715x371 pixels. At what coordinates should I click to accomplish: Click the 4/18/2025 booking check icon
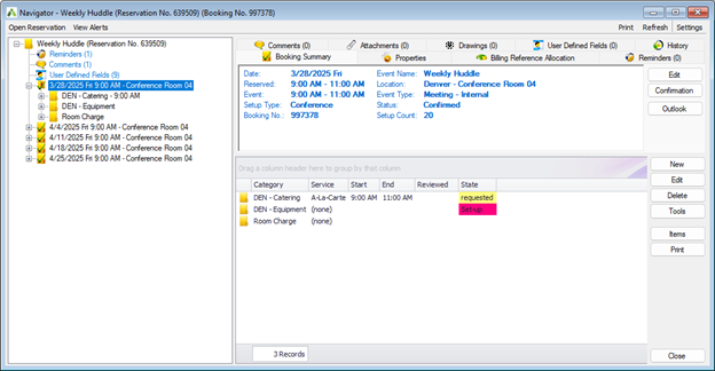tap(41, 148)
